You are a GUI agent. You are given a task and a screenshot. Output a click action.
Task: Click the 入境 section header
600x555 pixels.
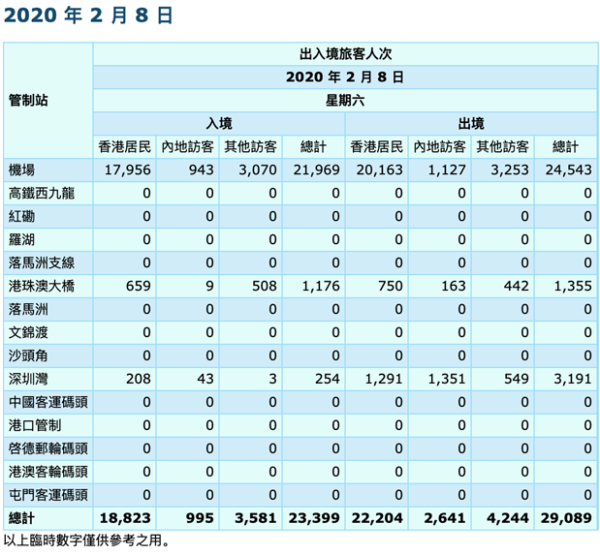219,123
